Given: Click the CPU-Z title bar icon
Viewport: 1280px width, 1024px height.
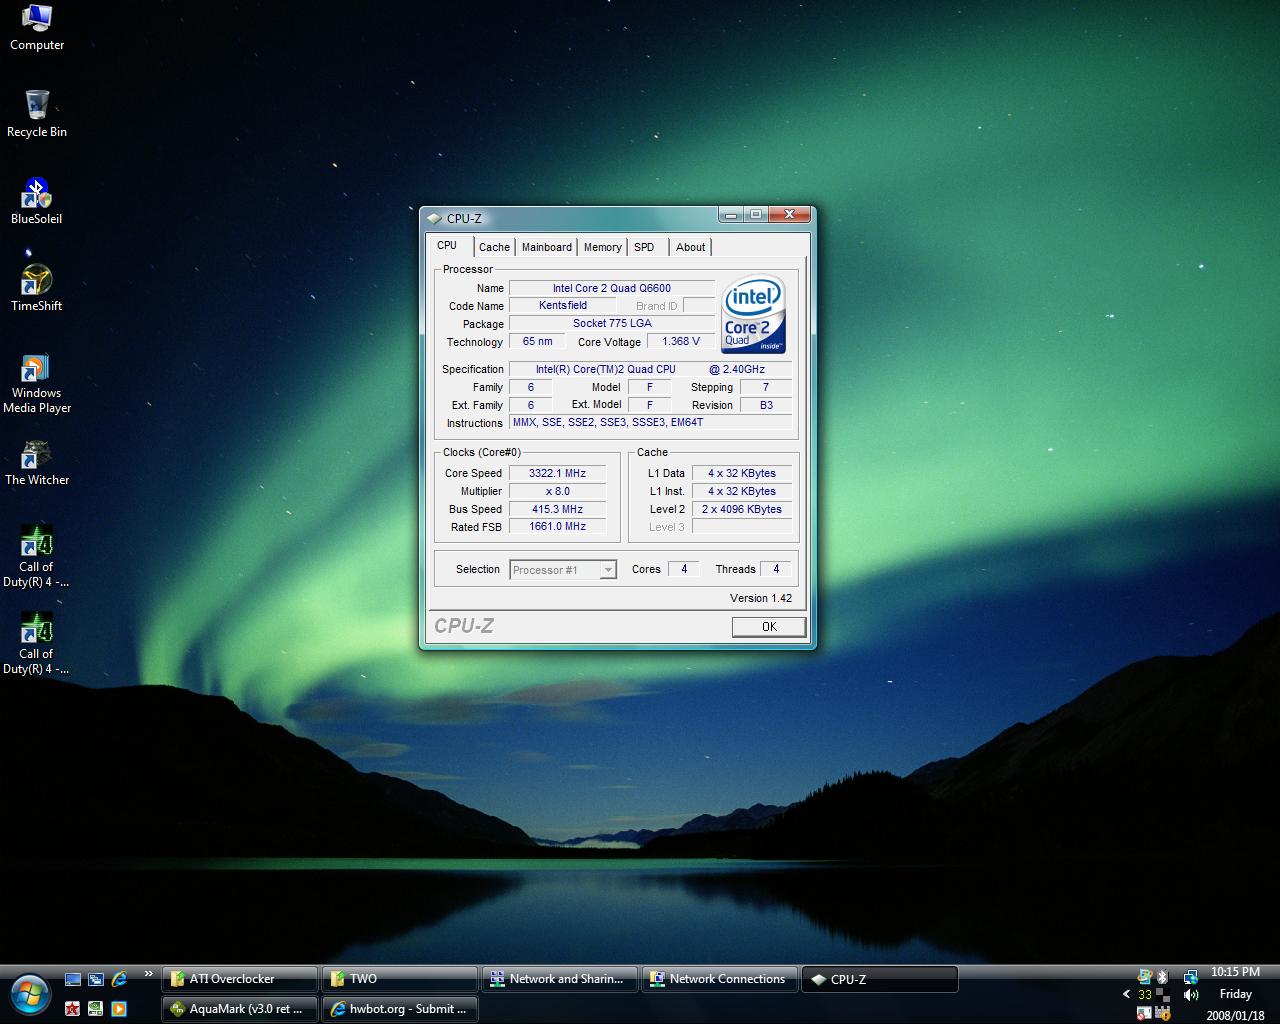Looking at the screenshot, I should point(433,218).
